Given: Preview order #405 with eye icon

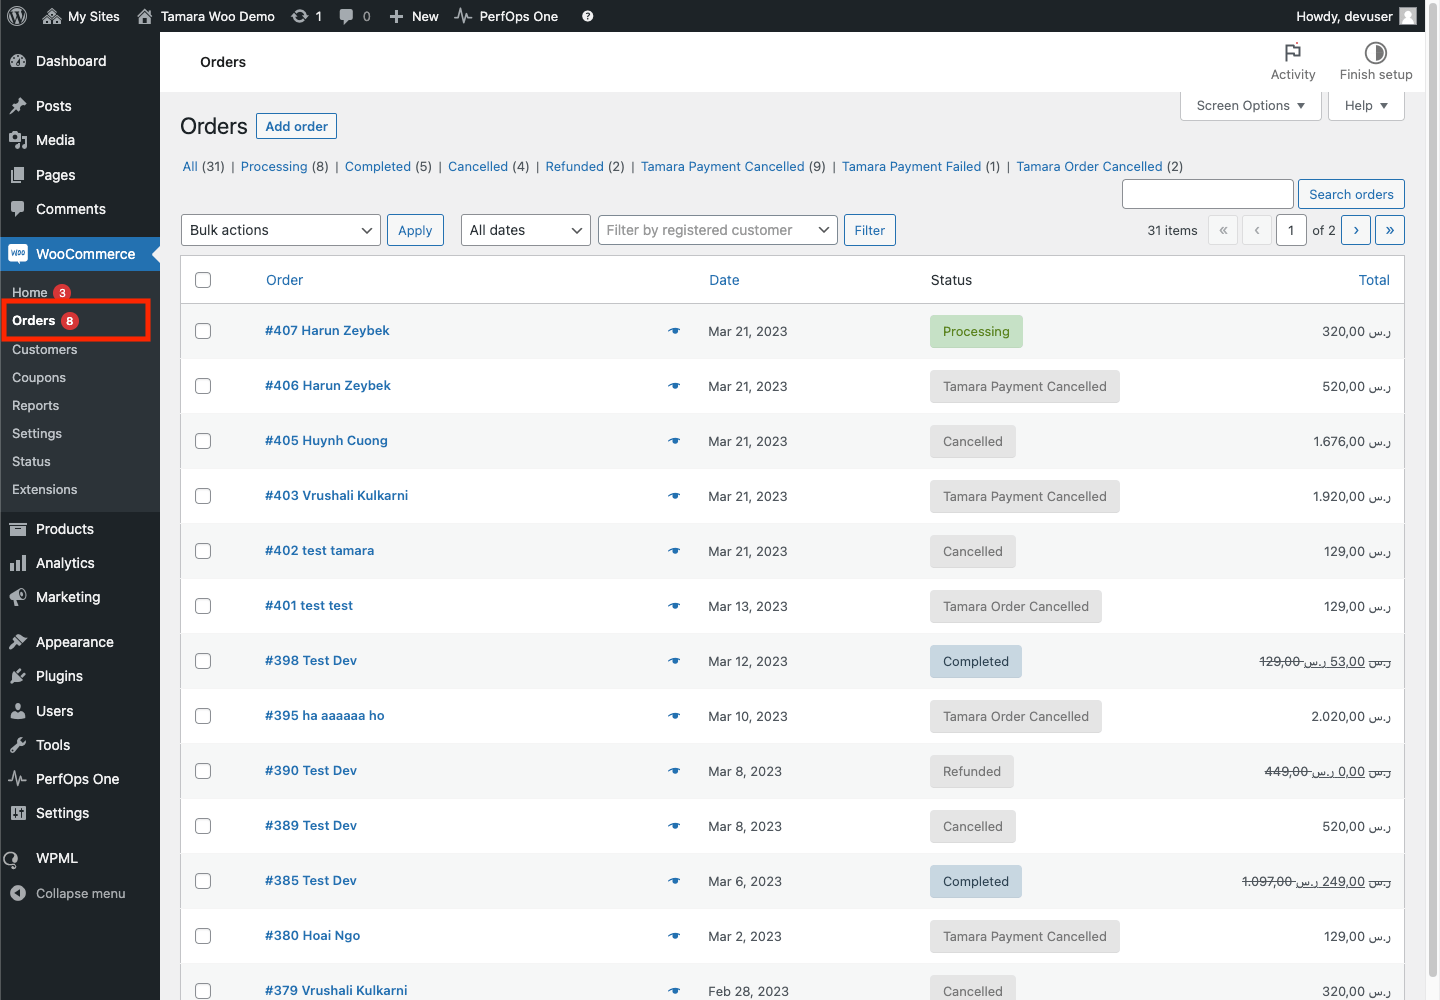Looking at the screenshot, I should click(x=674, y=441).
